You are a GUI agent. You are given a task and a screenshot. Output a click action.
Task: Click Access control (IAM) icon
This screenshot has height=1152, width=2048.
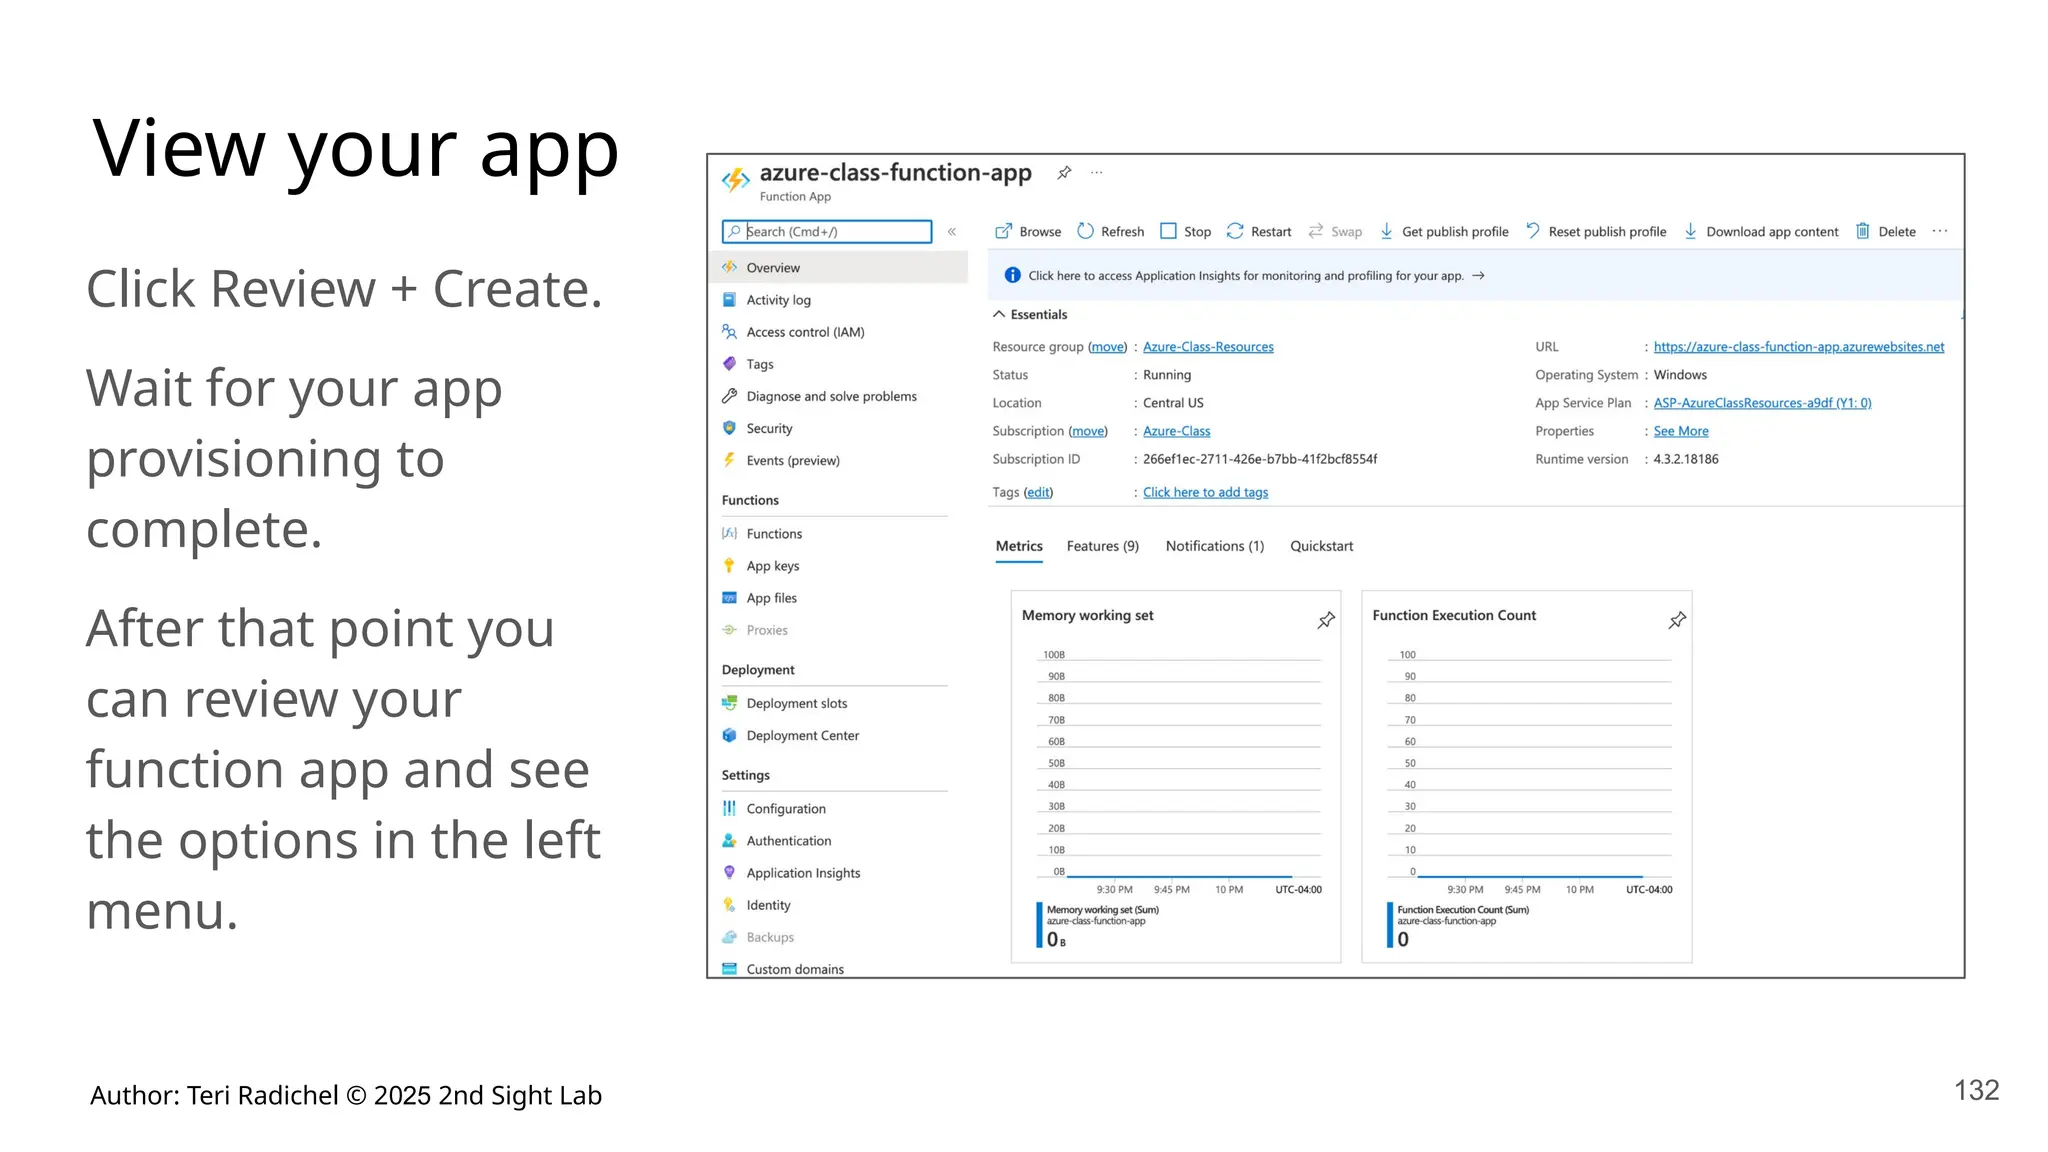coord(729,332)
